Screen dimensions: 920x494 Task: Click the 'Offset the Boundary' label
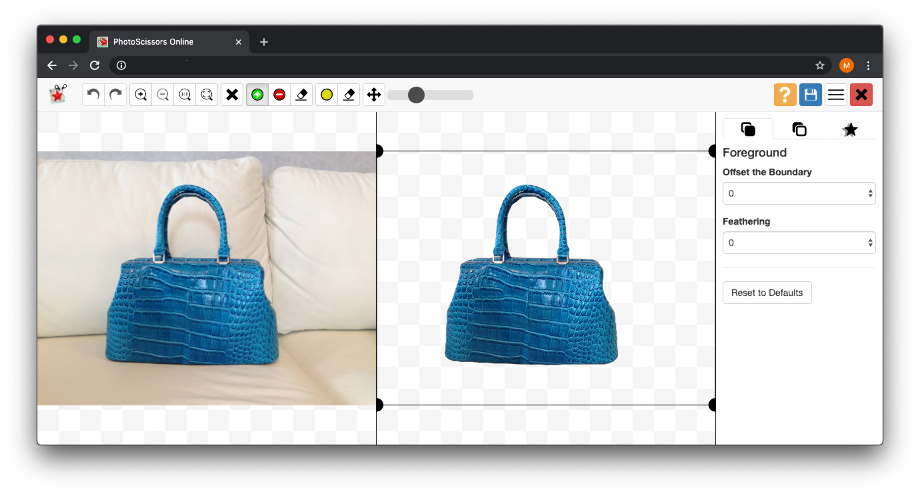[767, 172]
